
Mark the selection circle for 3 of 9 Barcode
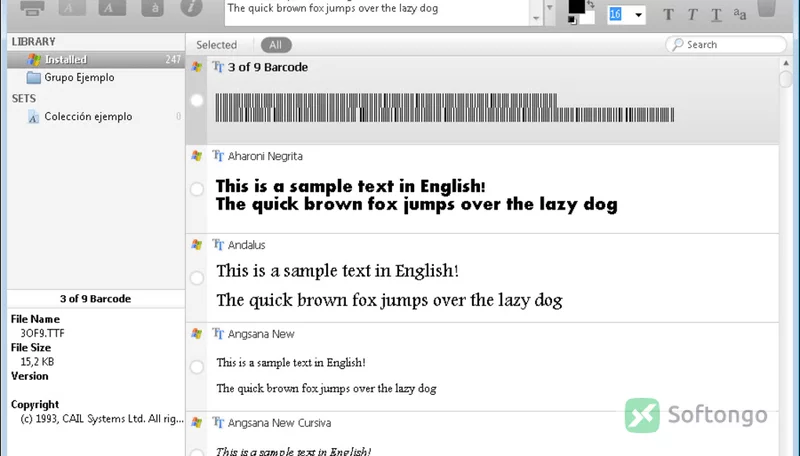tap(197, 100)
